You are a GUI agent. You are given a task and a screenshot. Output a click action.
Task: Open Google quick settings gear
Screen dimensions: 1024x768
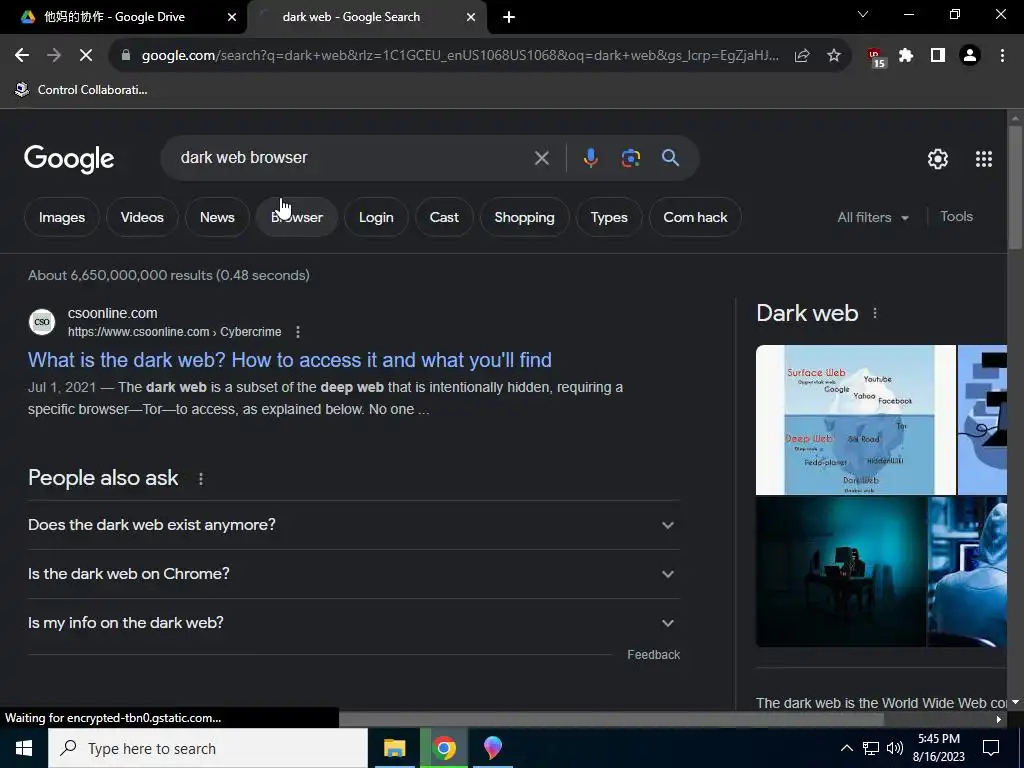click(938, 159)
